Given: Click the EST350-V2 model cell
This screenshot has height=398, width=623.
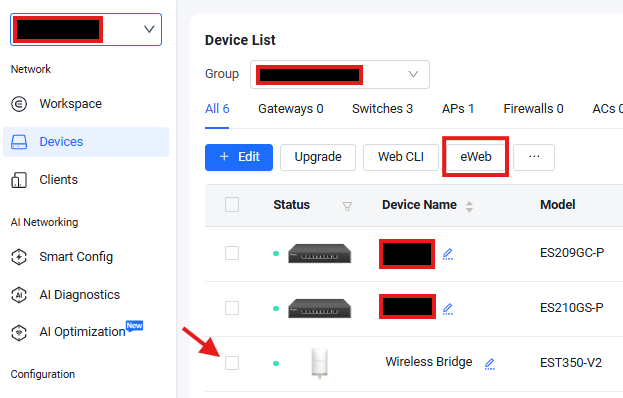Looking at the screenshot, I should [x=571, y=363].
